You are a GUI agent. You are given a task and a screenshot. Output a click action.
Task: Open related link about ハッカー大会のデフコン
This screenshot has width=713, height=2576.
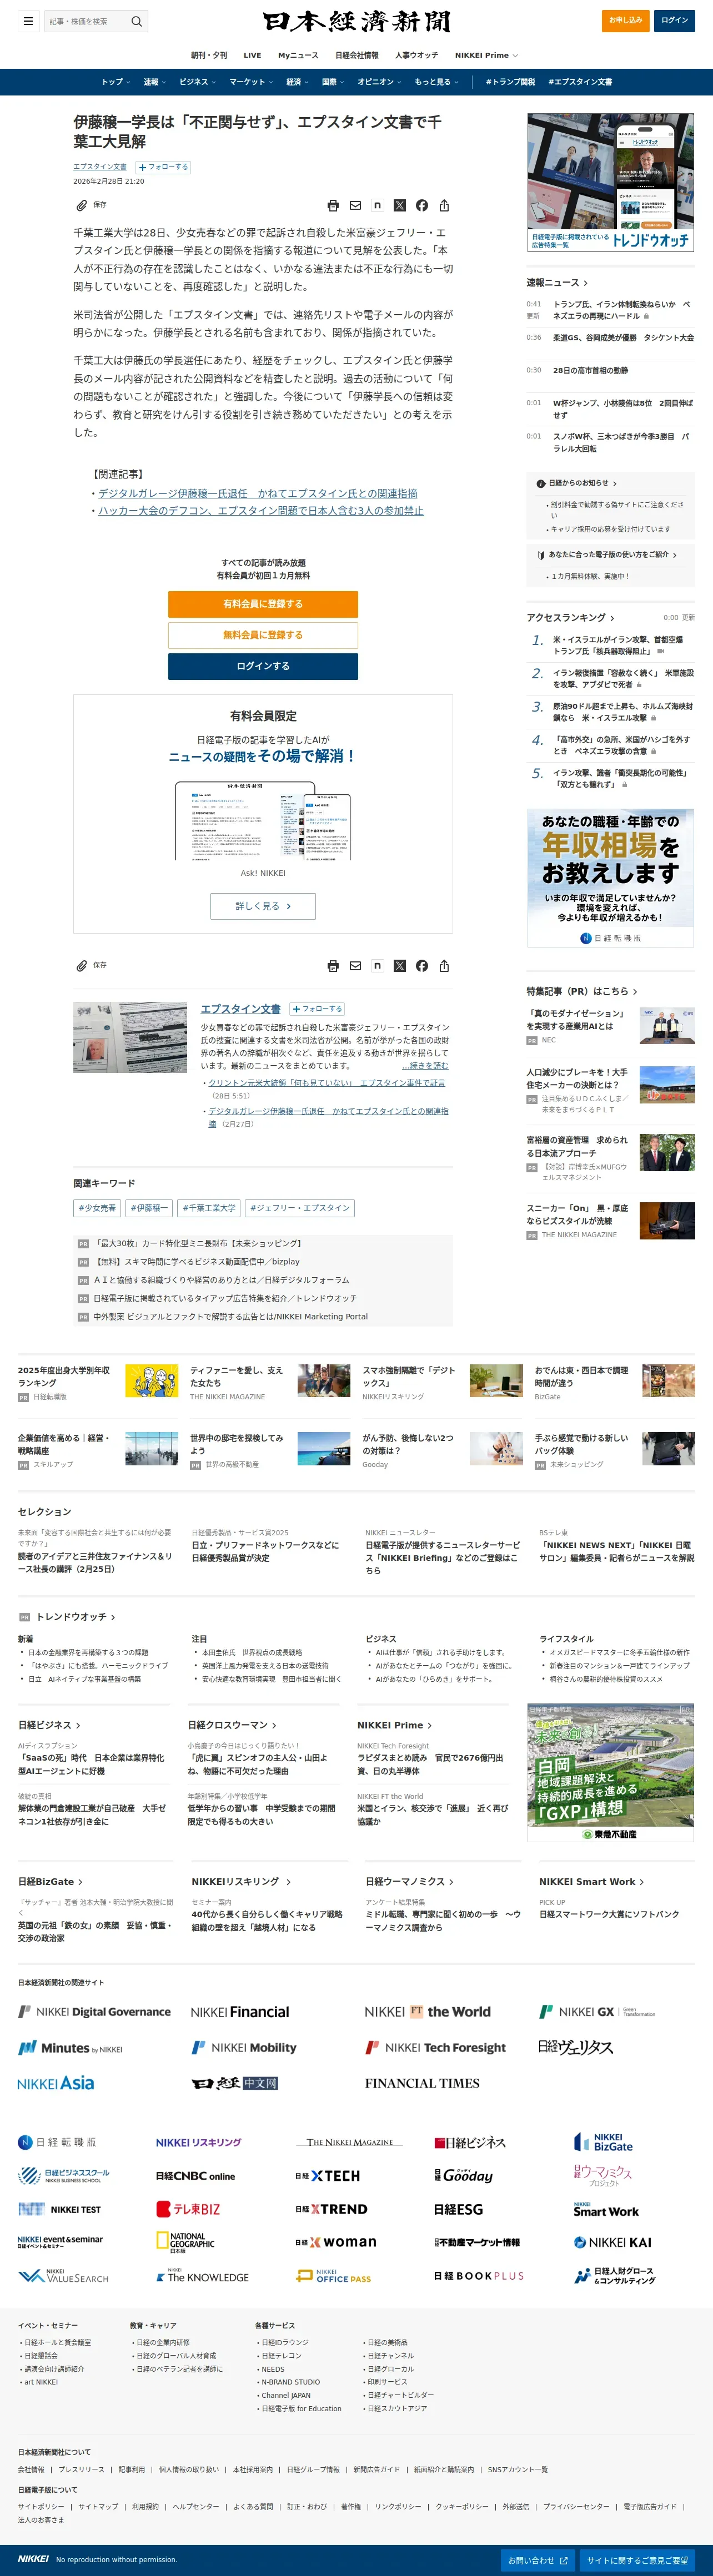click(260, 510)
